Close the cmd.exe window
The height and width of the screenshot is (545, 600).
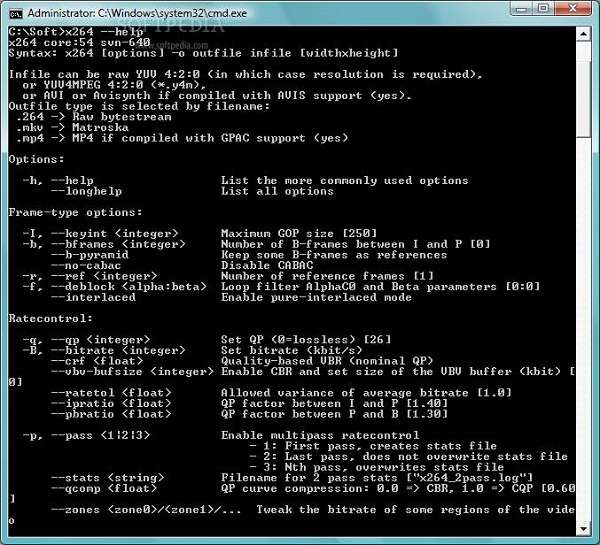[572, 8]
